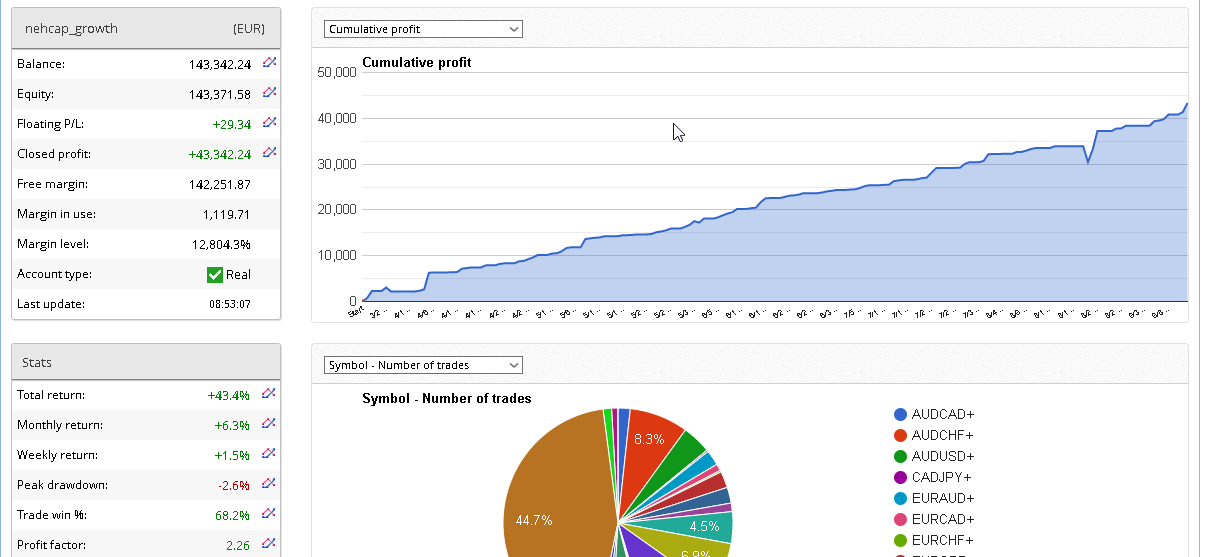The width and height of the screenshot is (1209, 557).
Task: Click the AUDCAD+ blue legend swatch
Action: 900,414
